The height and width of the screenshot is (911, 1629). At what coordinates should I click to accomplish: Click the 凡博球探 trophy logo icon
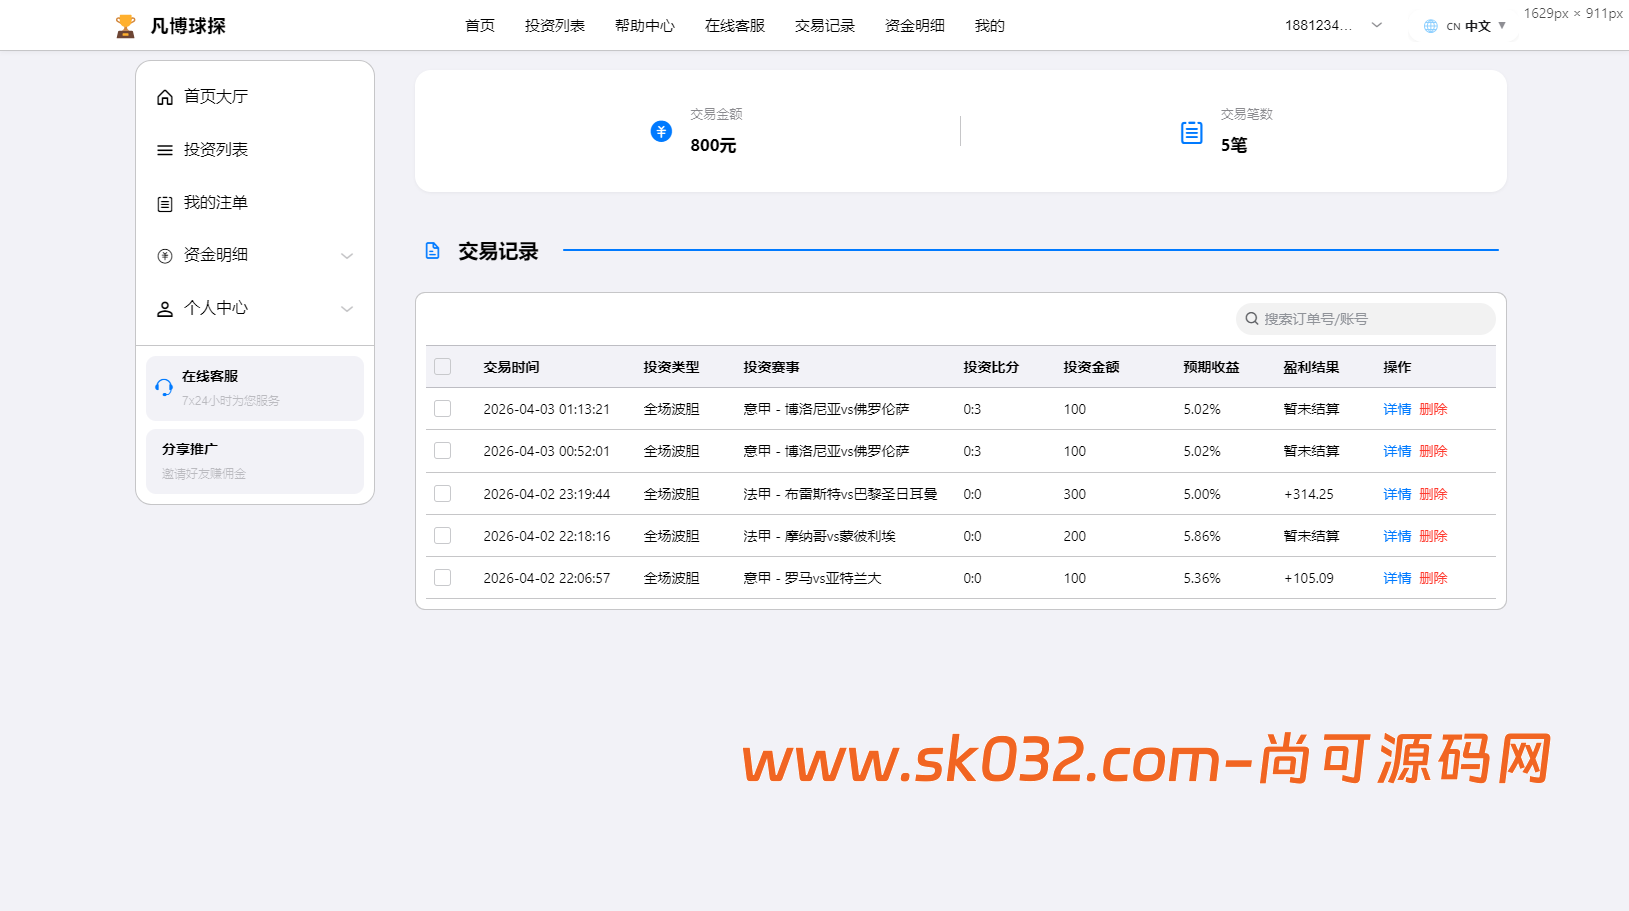[124, 24]
